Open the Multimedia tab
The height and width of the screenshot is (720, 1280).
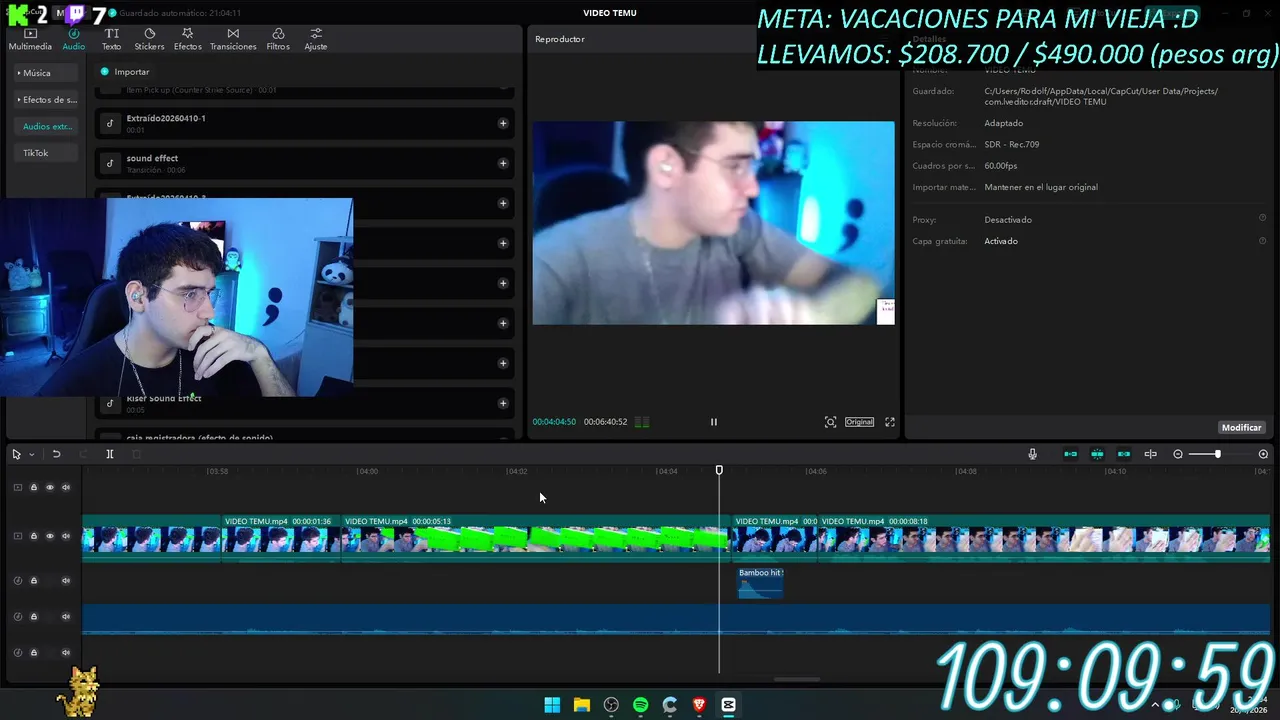point(30,39)
